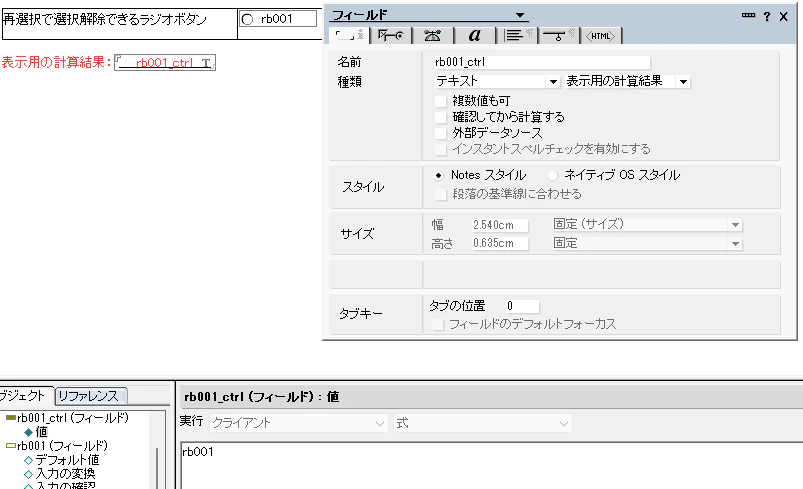Select the Notes スタイル radio button
Viewport: 803px width, 489px height.
coord(438,176)
